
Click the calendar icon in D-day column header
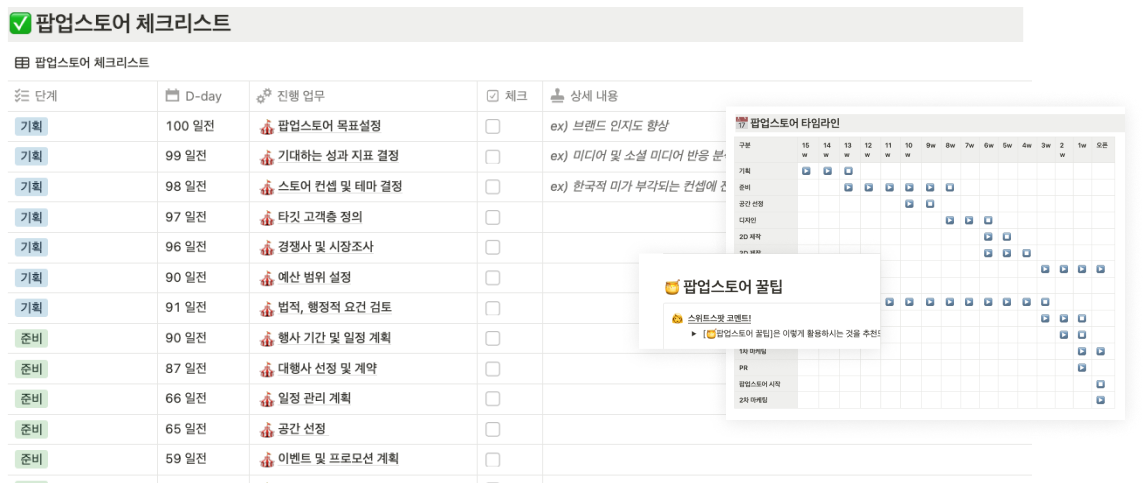tap(172, 96)
